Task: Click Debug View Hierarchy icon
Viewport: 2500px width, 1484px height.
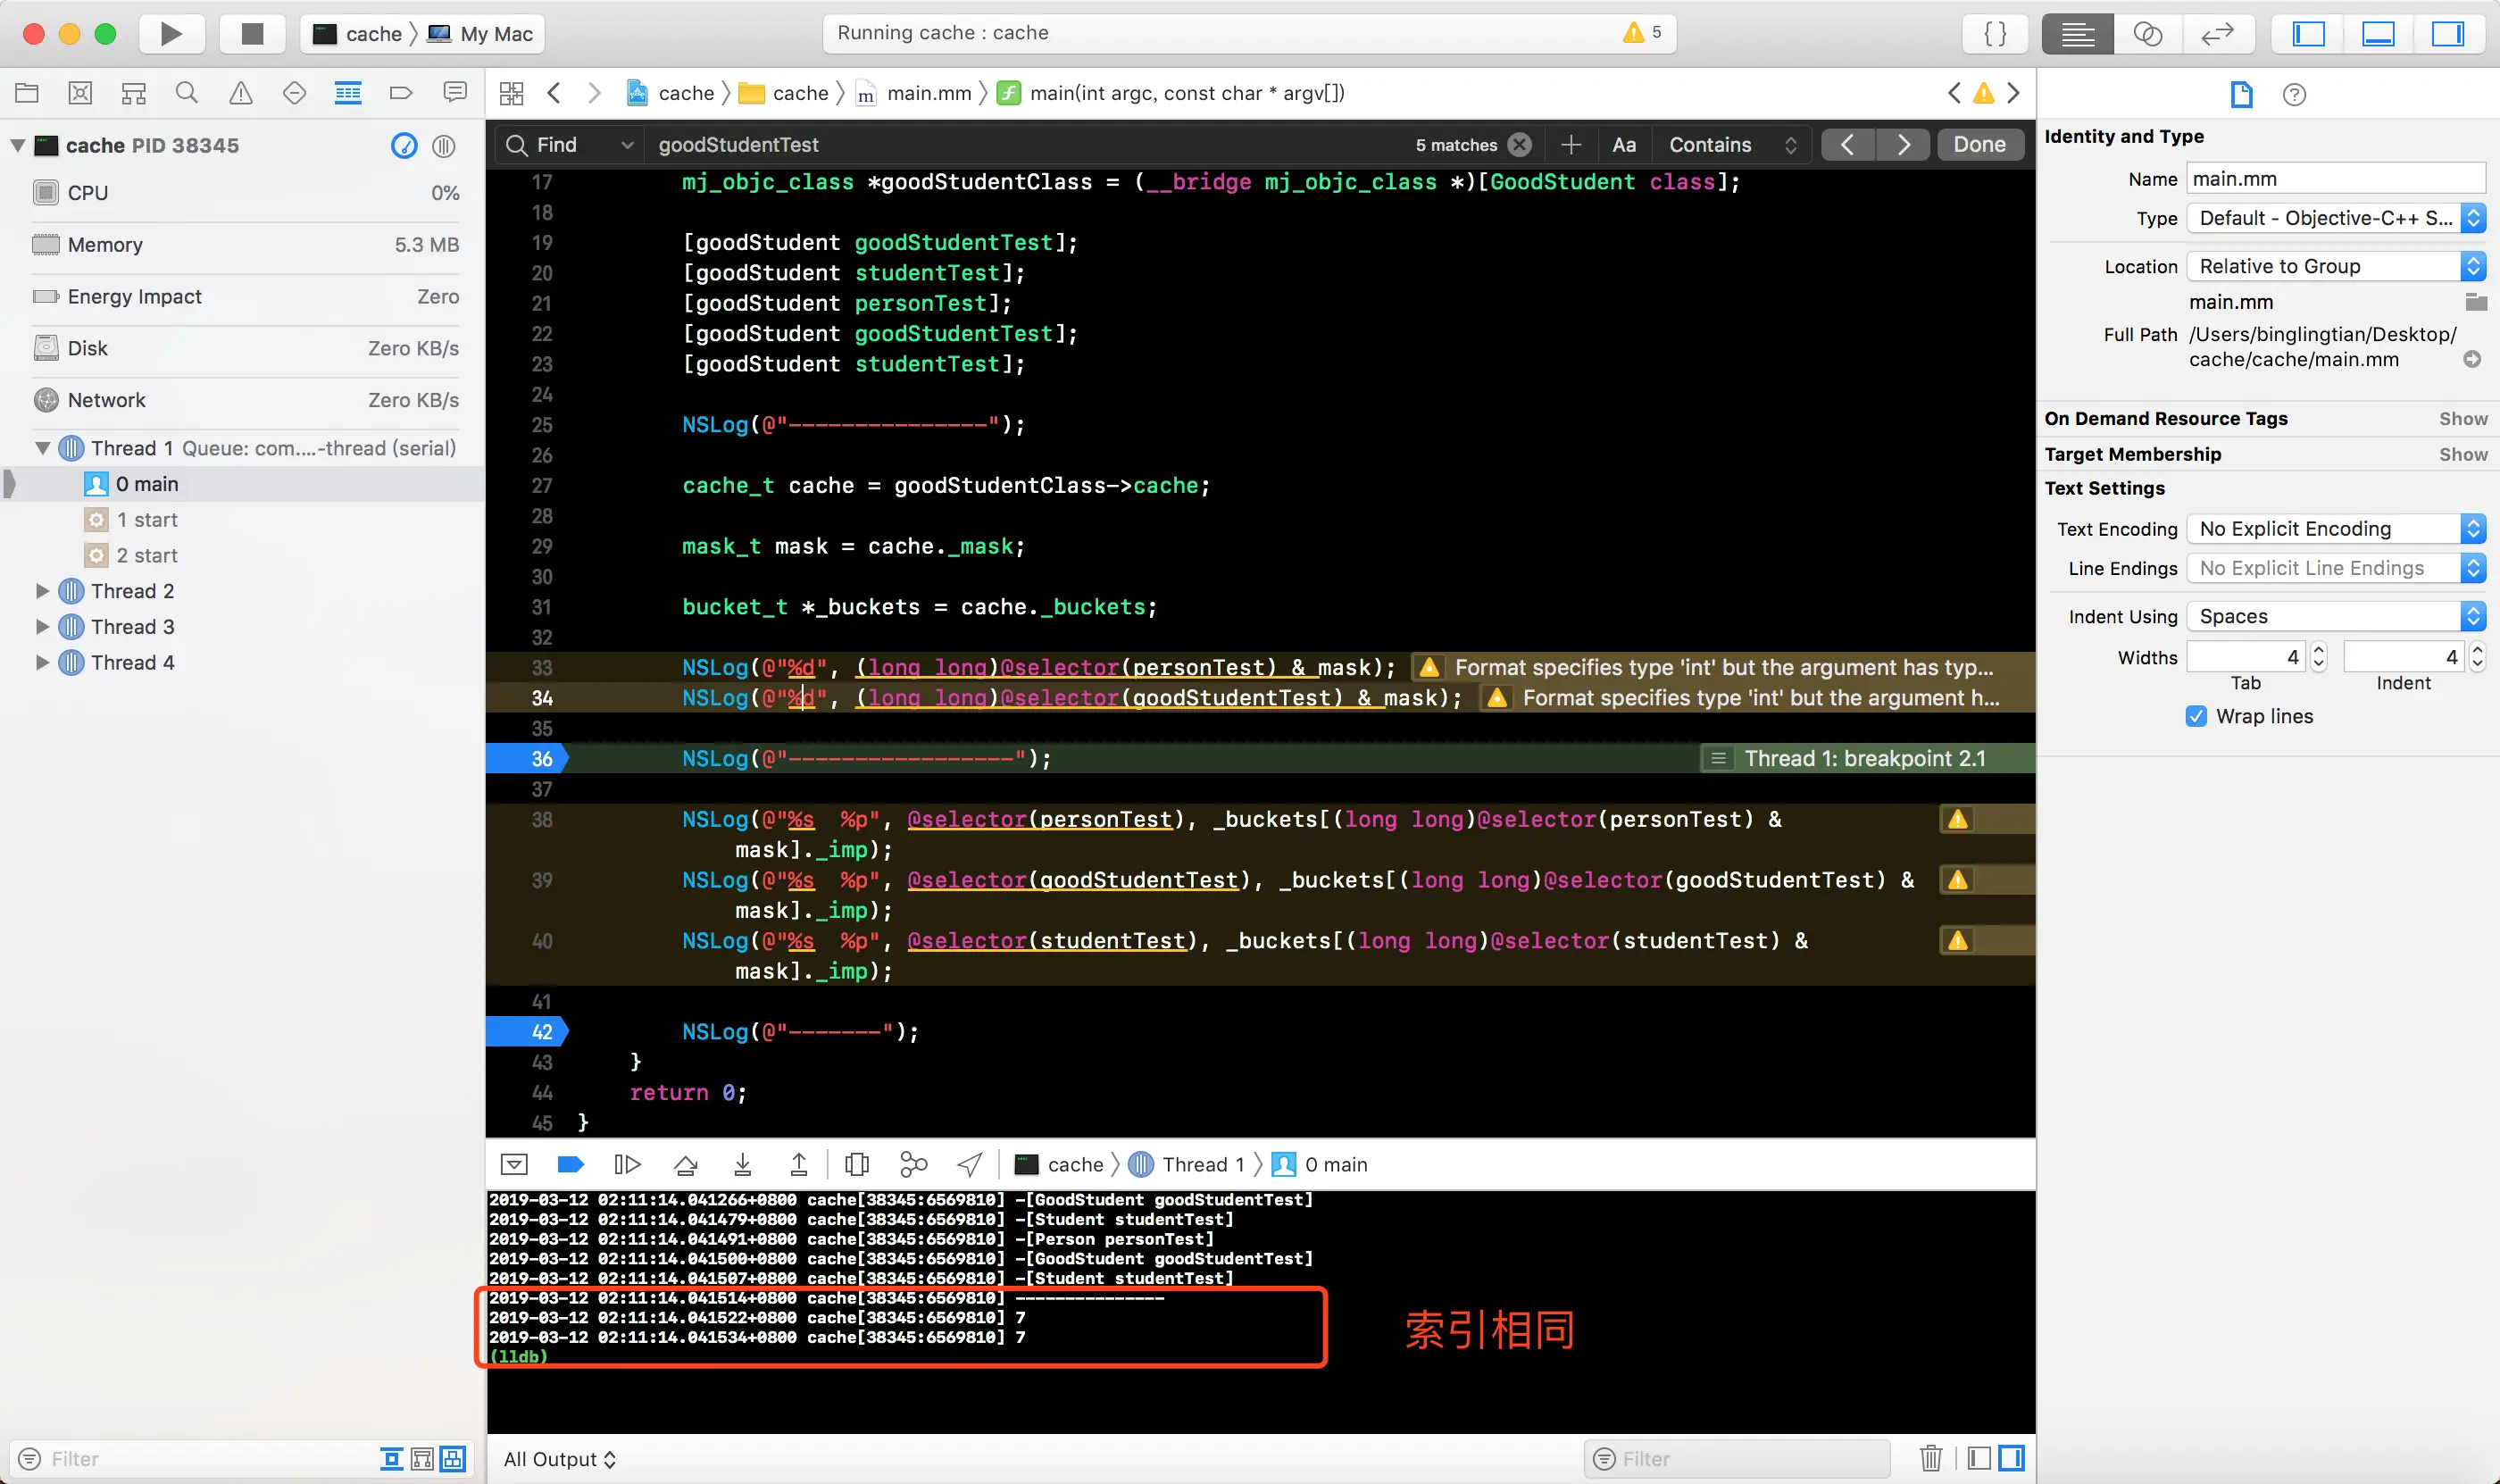Action: (856, 1164)
